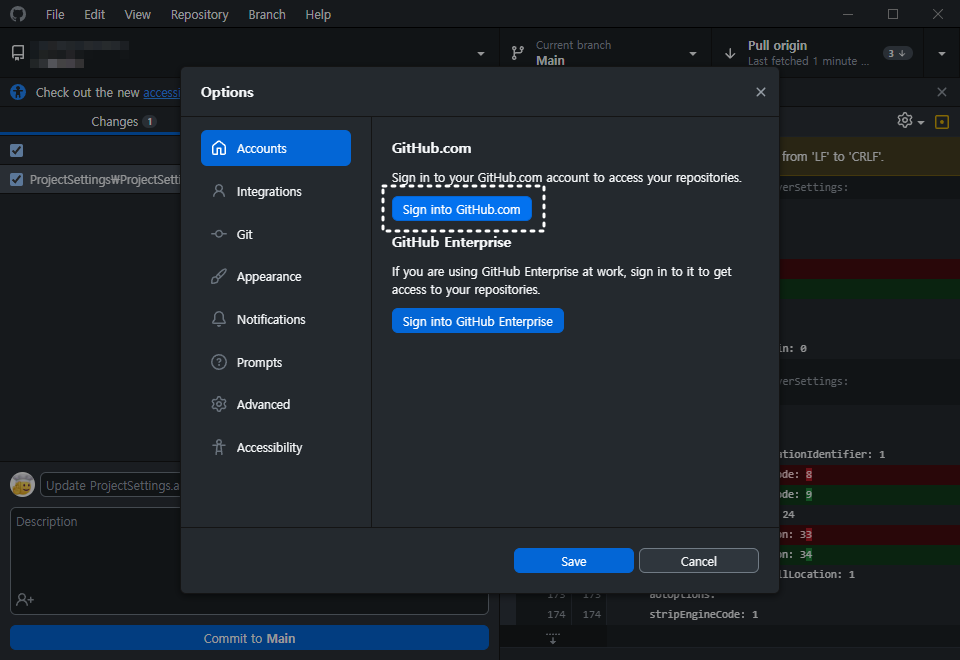Expand the Pull origin options dropdown
This screenshot has height=660, width=960.
coord(942,54)
